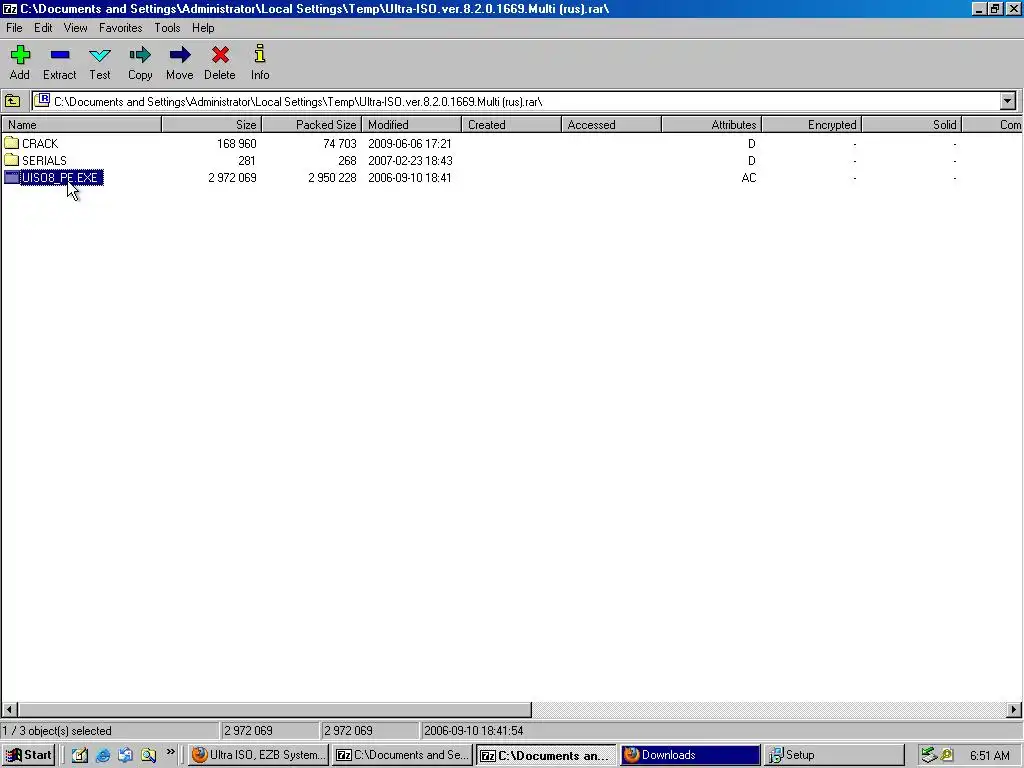The height and width of the screenshot is (768, 1024).
Task: Click the Outlook Express quick launch icon
Action: [125, 756]
